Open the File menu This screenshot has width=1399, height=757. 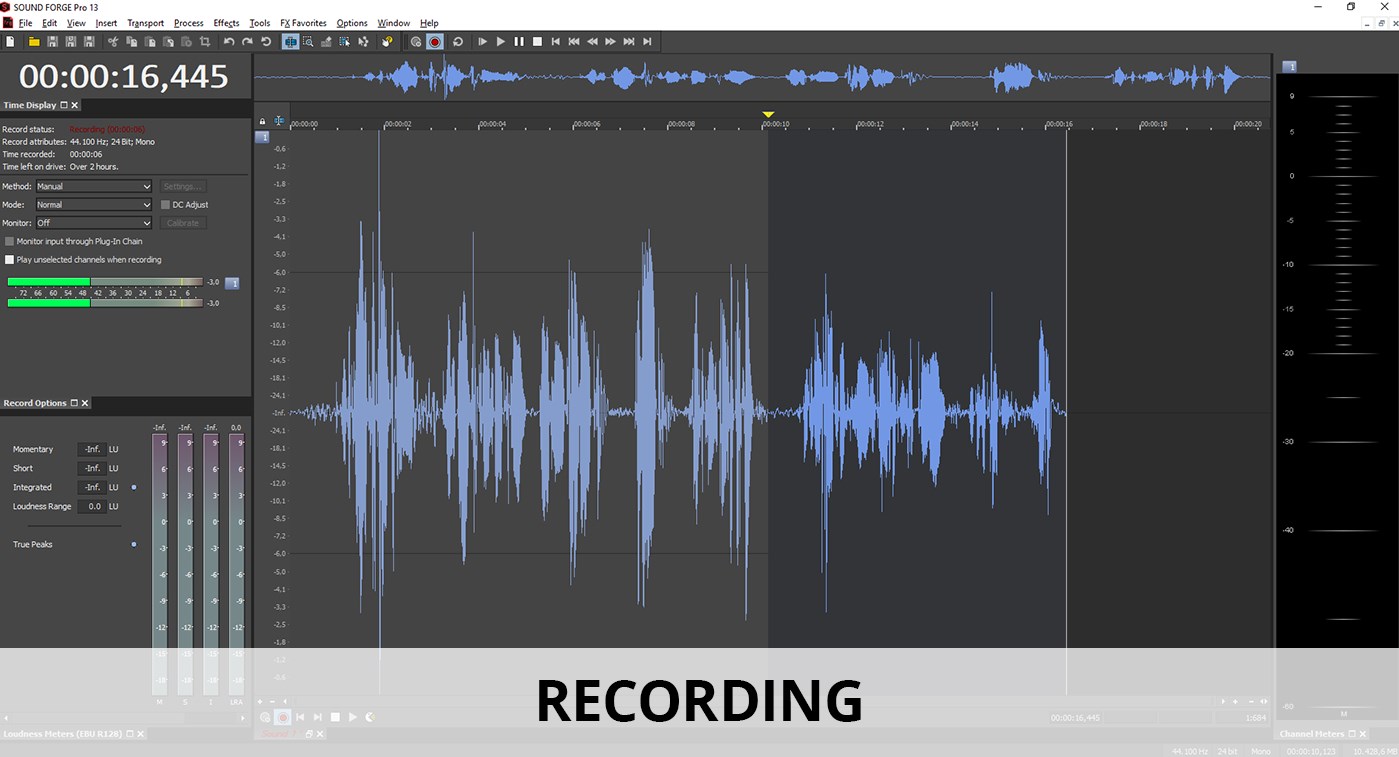tap(25, 23)
